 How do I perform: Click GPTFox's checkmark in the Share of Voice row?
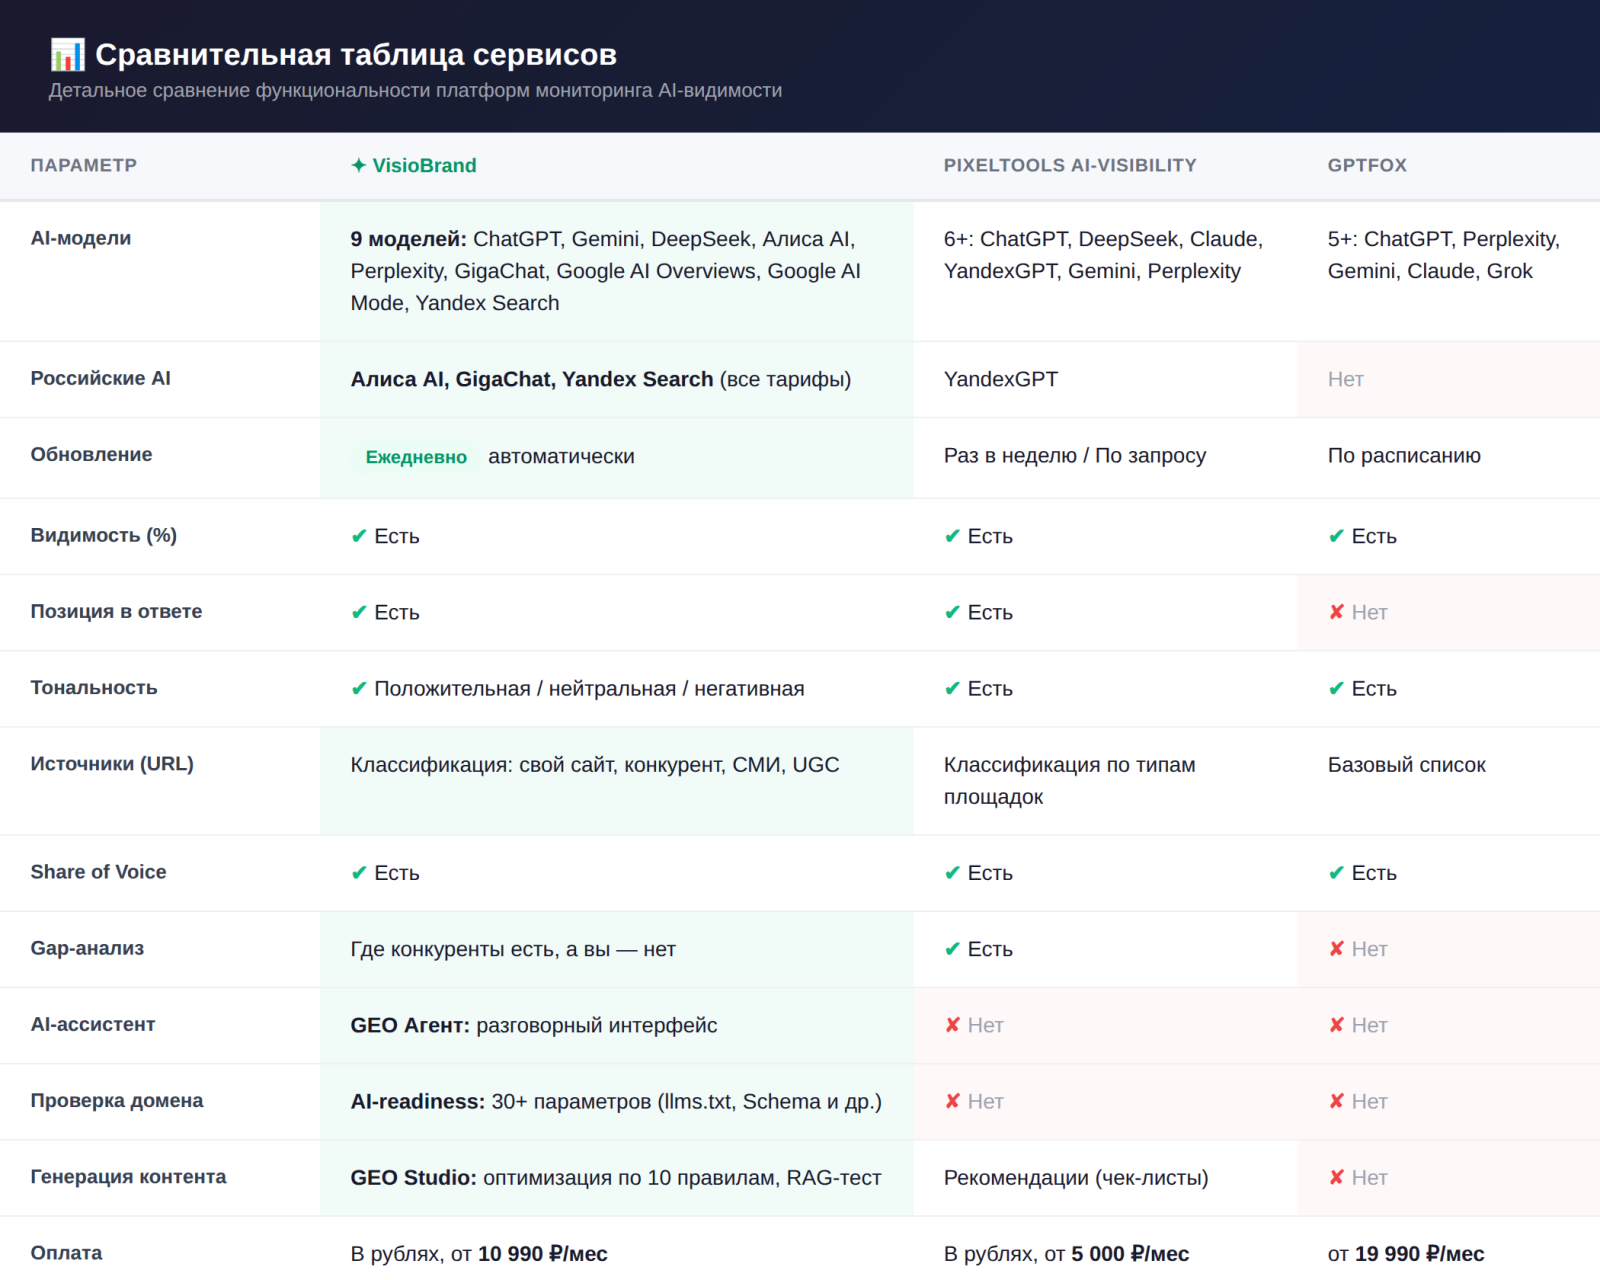[x=1336, y=873]
